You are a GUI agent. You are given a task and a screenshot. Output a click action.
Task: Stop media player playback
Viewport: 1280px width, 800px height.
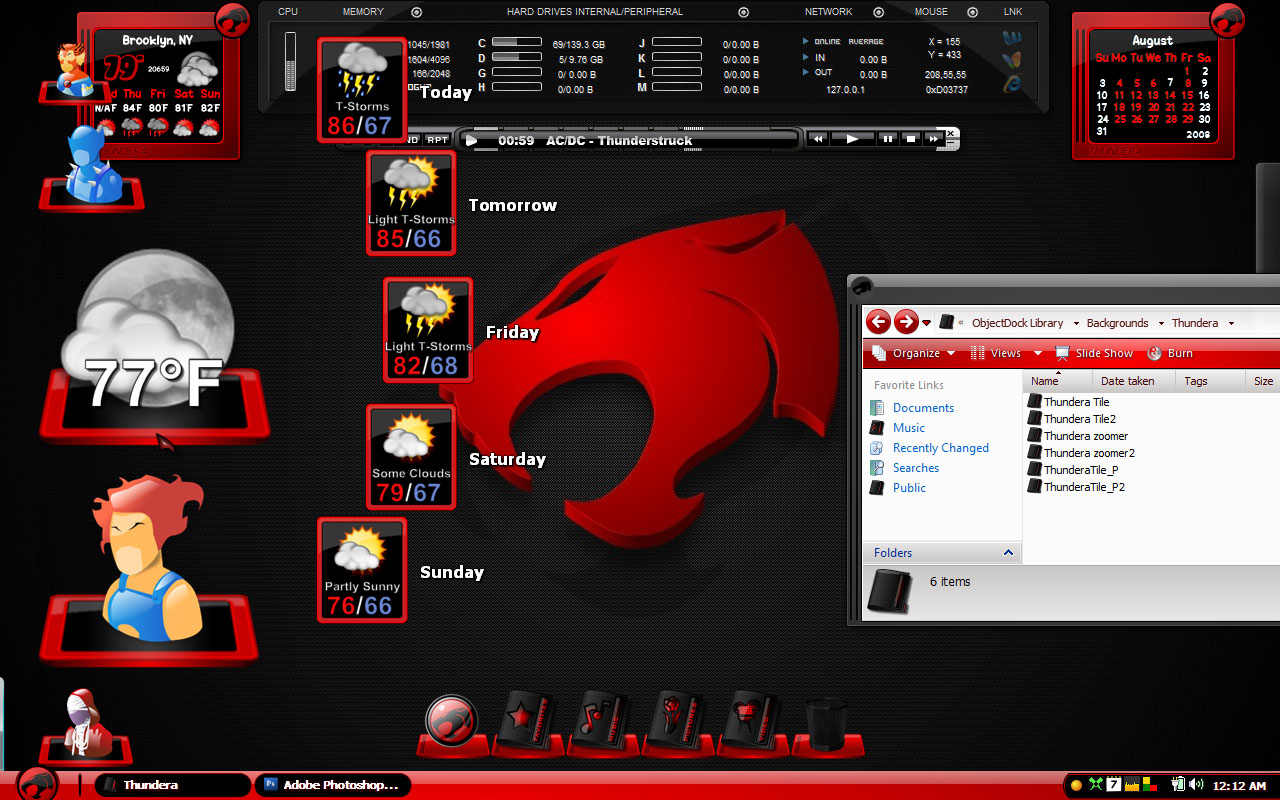point(911,139)
